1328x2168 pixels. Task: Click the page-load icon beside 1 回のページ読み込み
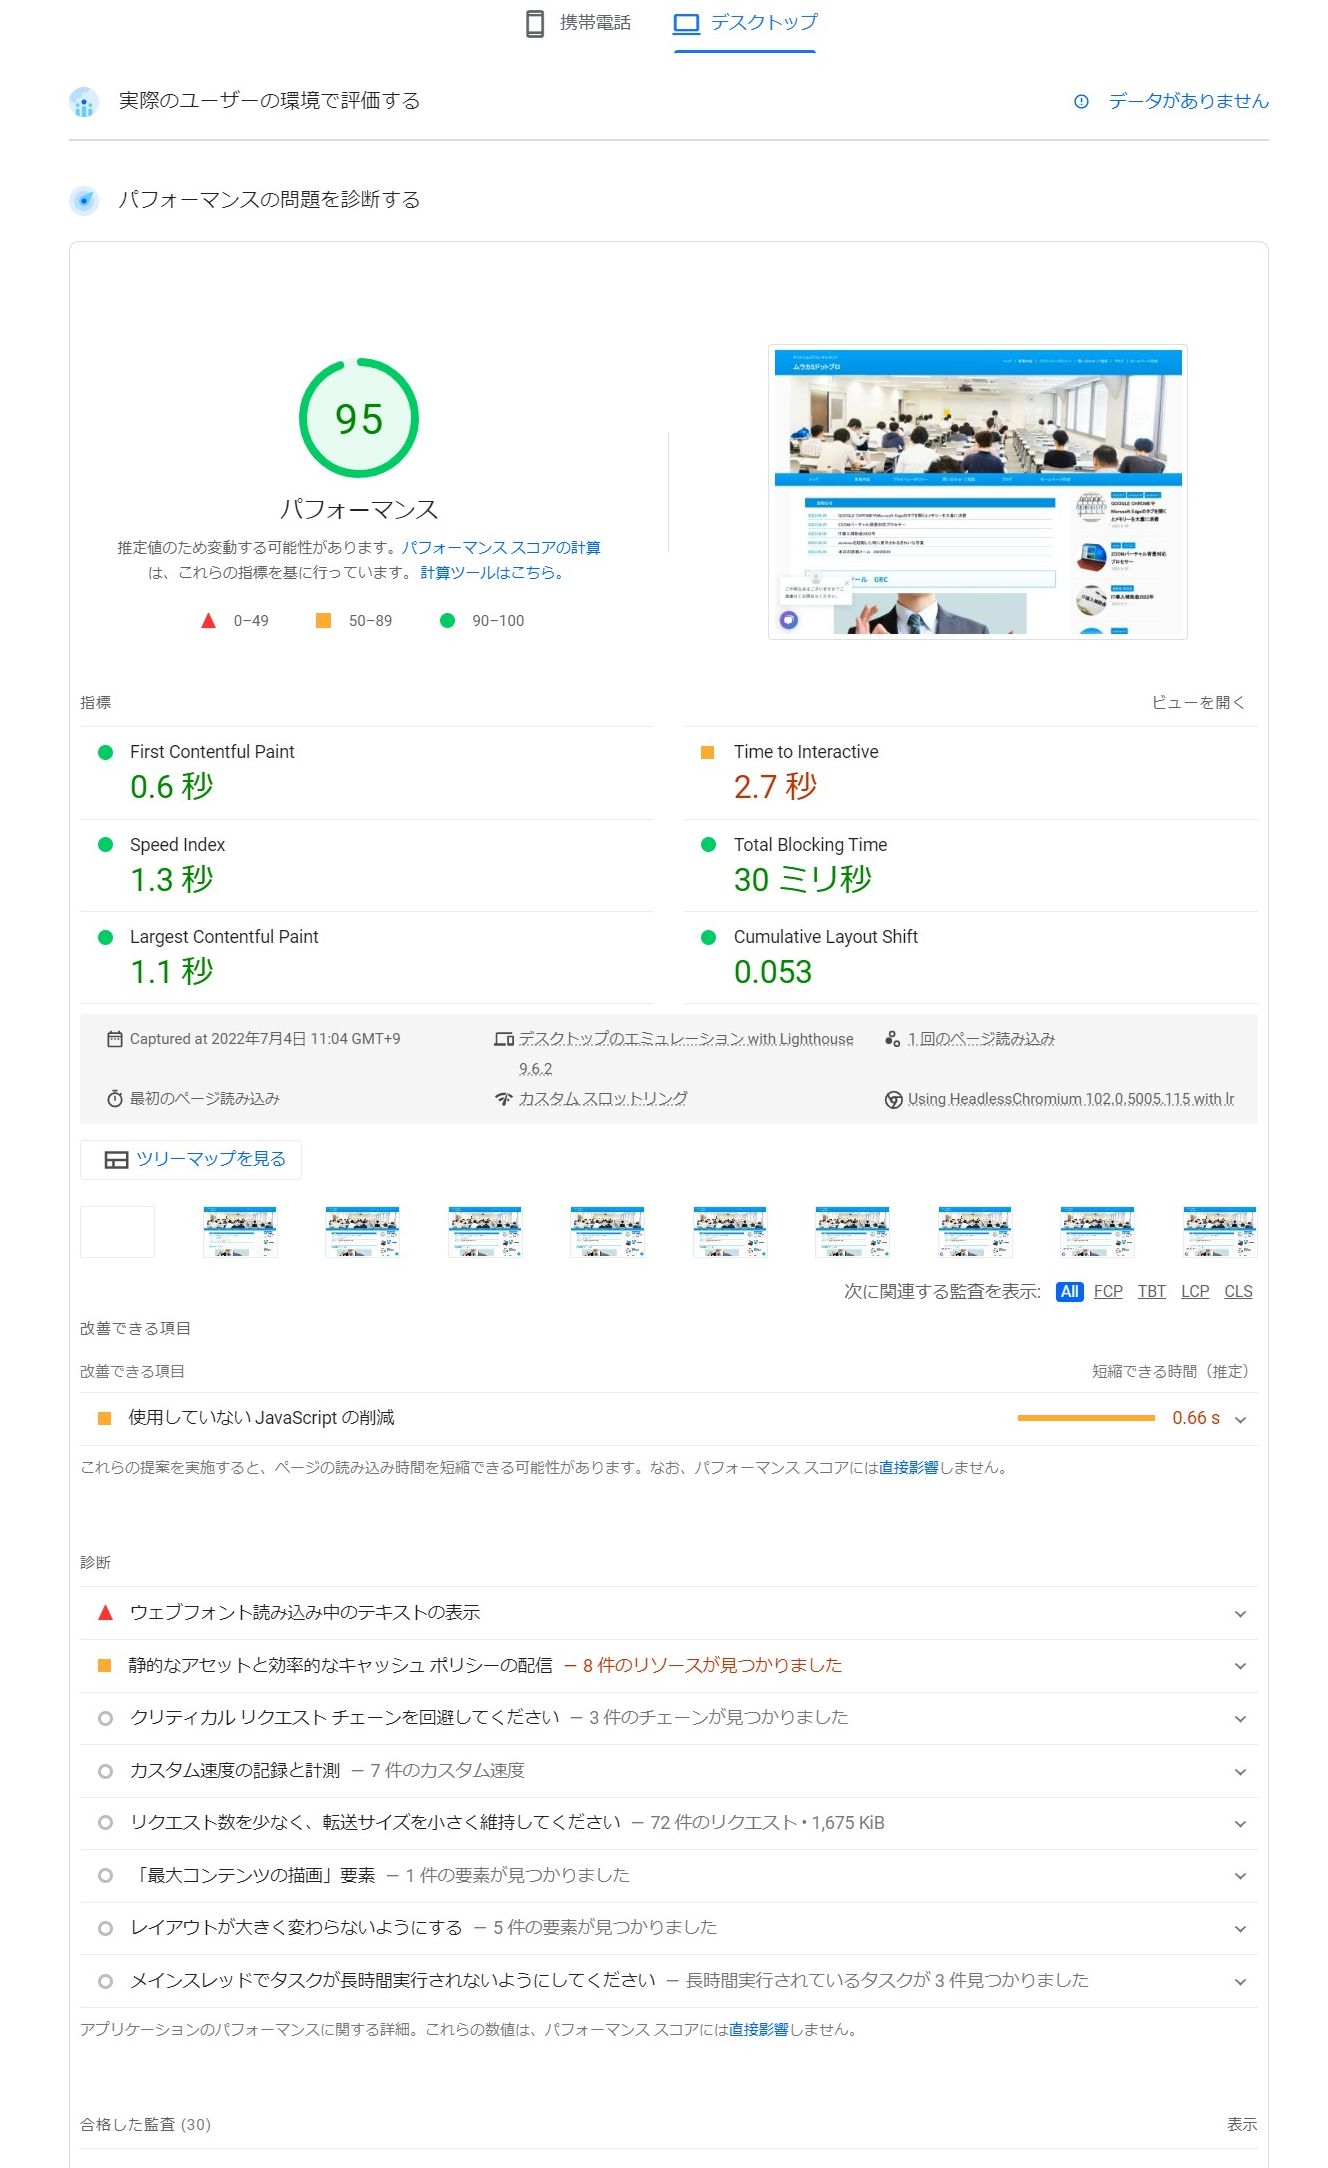pyautogui.click(x=892, y=1039)
